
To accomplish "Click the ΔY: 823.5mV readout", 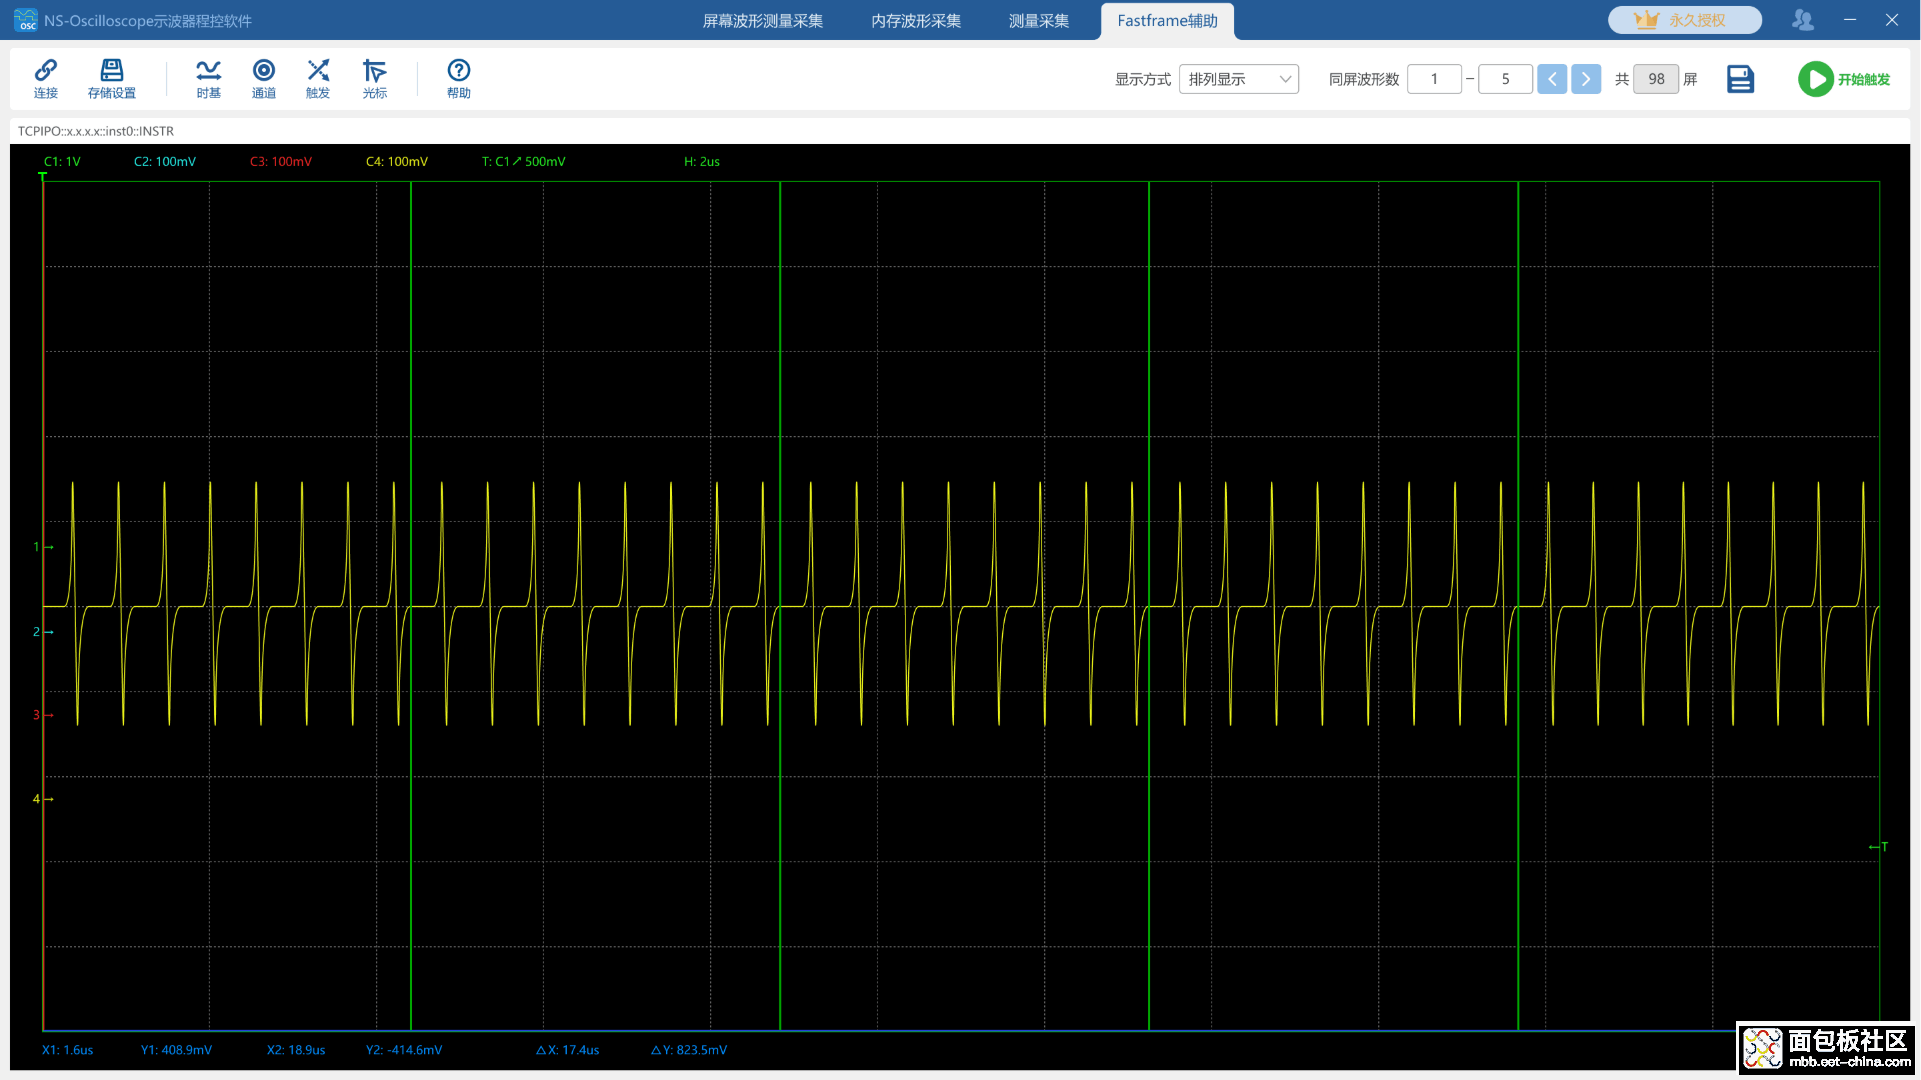I will coord(689,1050).
